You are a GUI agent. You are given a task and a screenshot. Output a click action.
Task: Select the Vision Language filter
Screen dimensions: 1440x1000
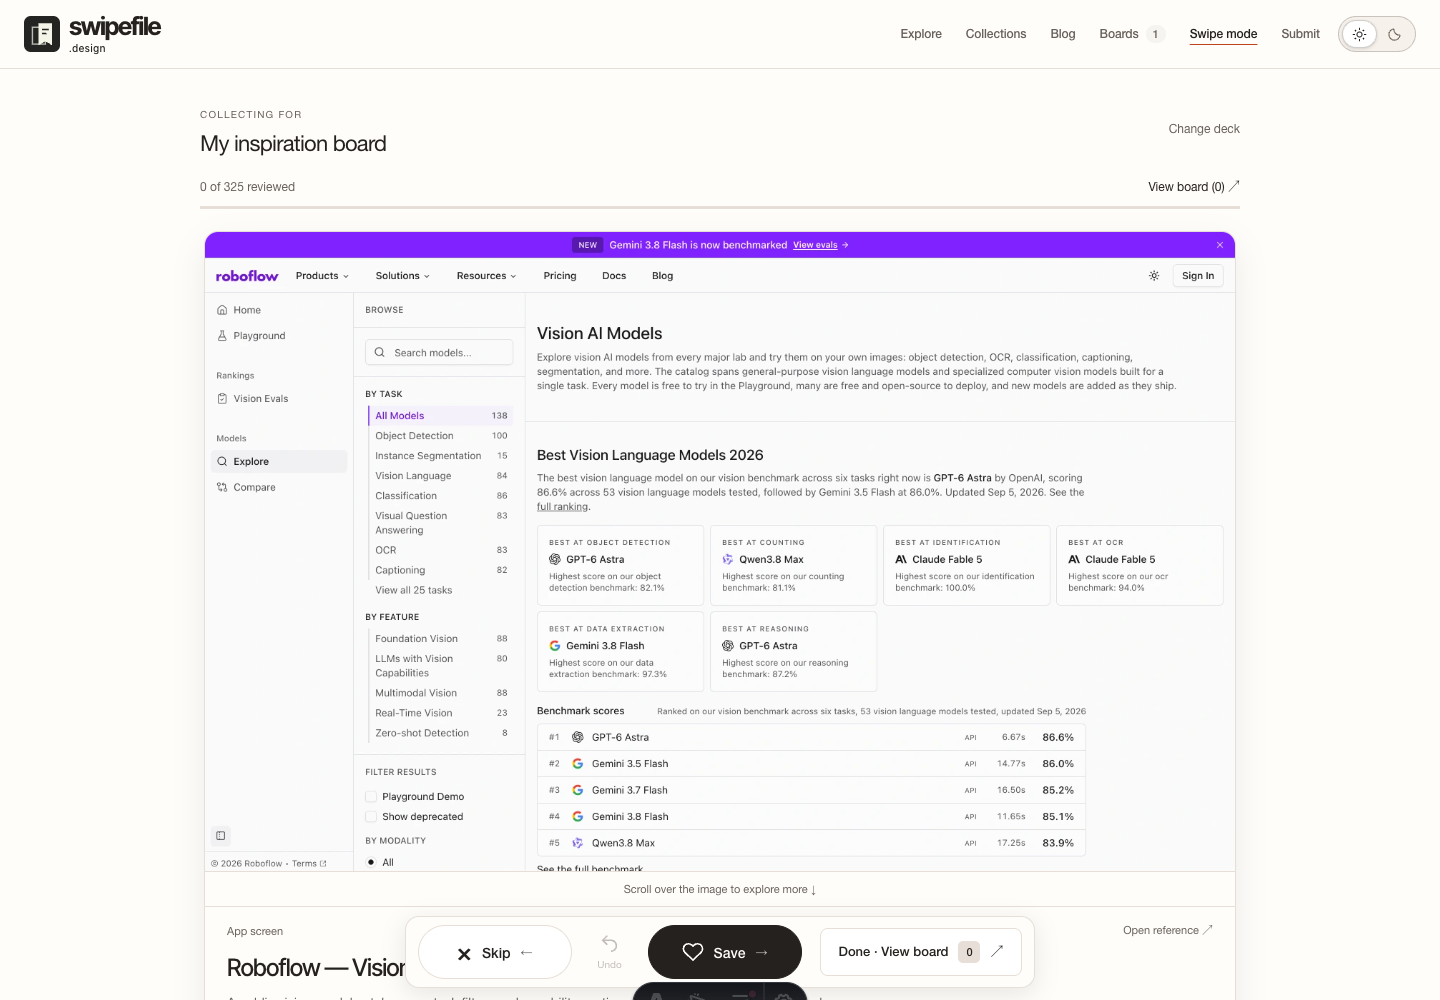click(x=440, y=476)
